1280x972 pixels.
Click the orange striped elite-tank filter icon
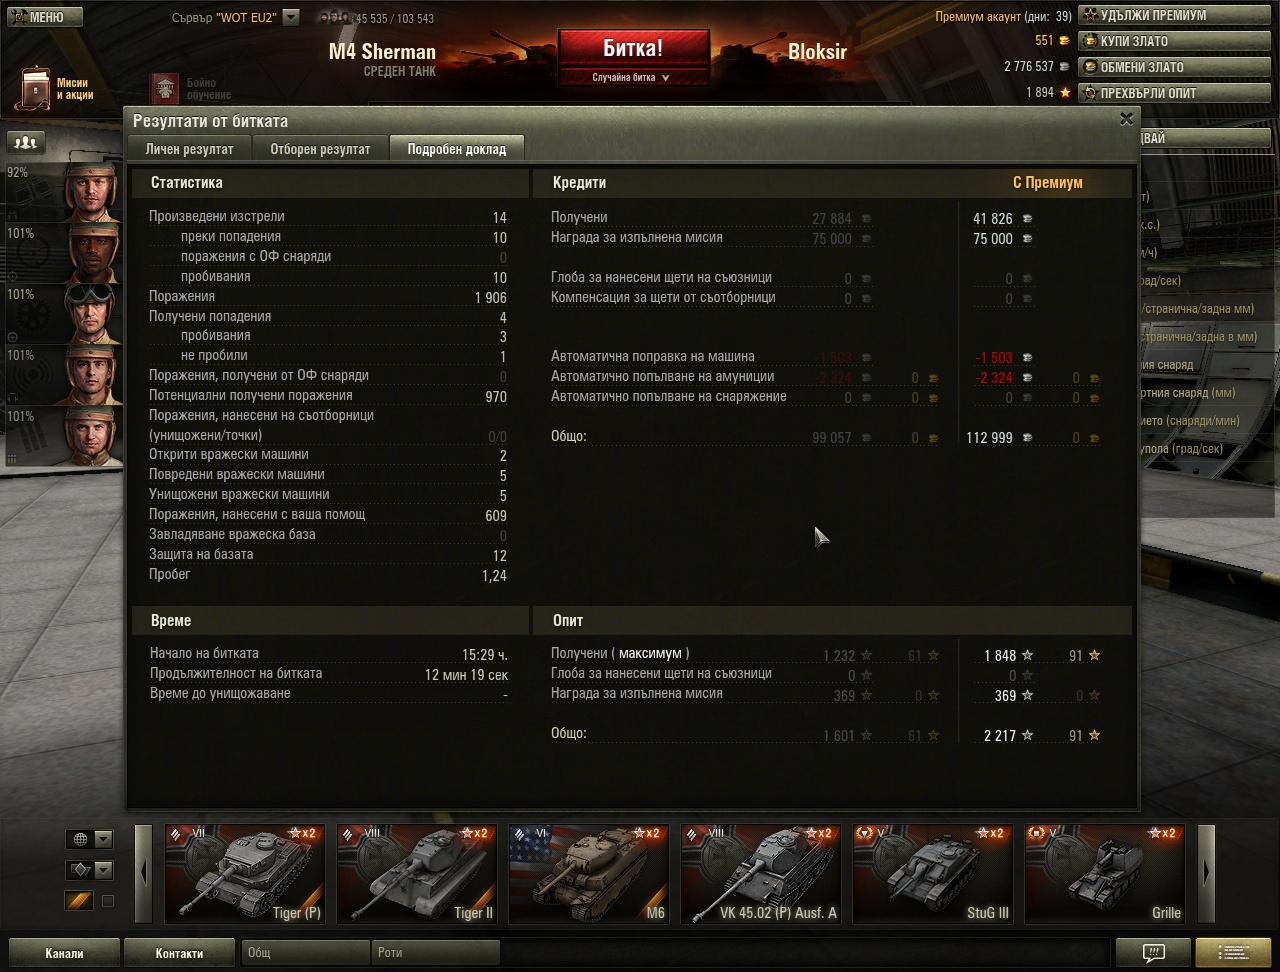(x=79, y=901)
